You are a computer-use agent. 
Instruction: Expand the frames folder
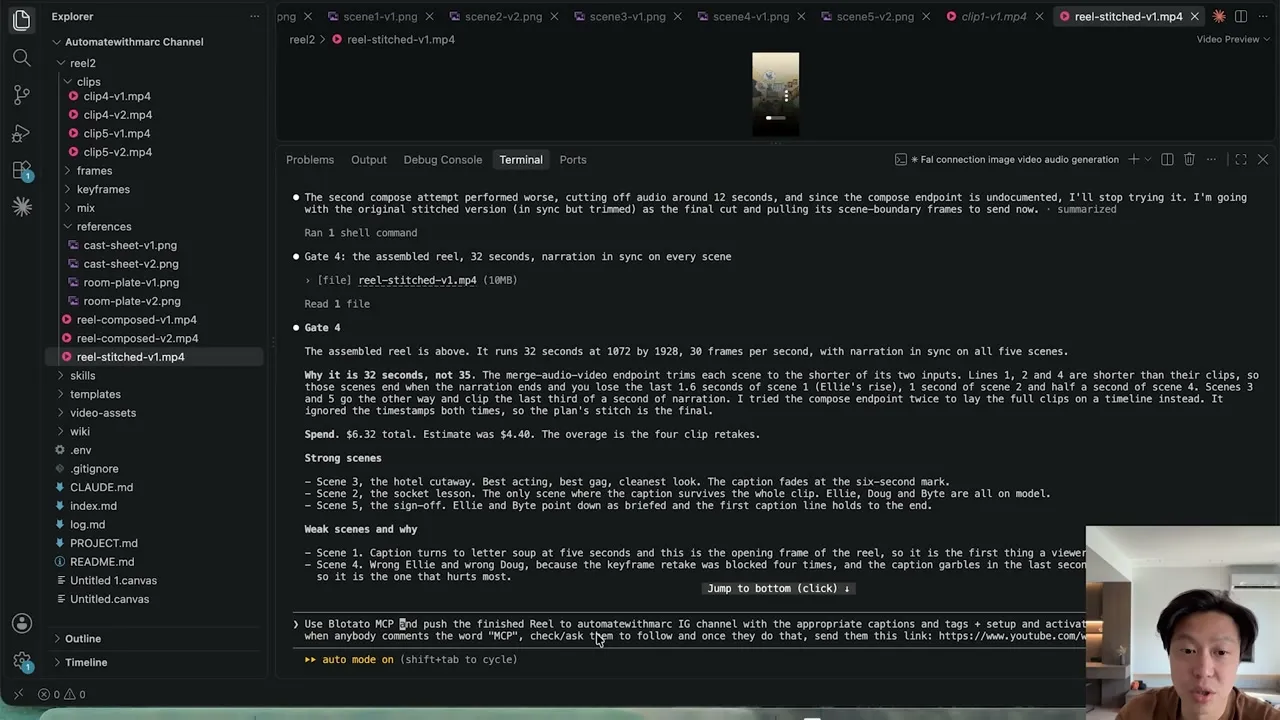click(x=94, y=171)
